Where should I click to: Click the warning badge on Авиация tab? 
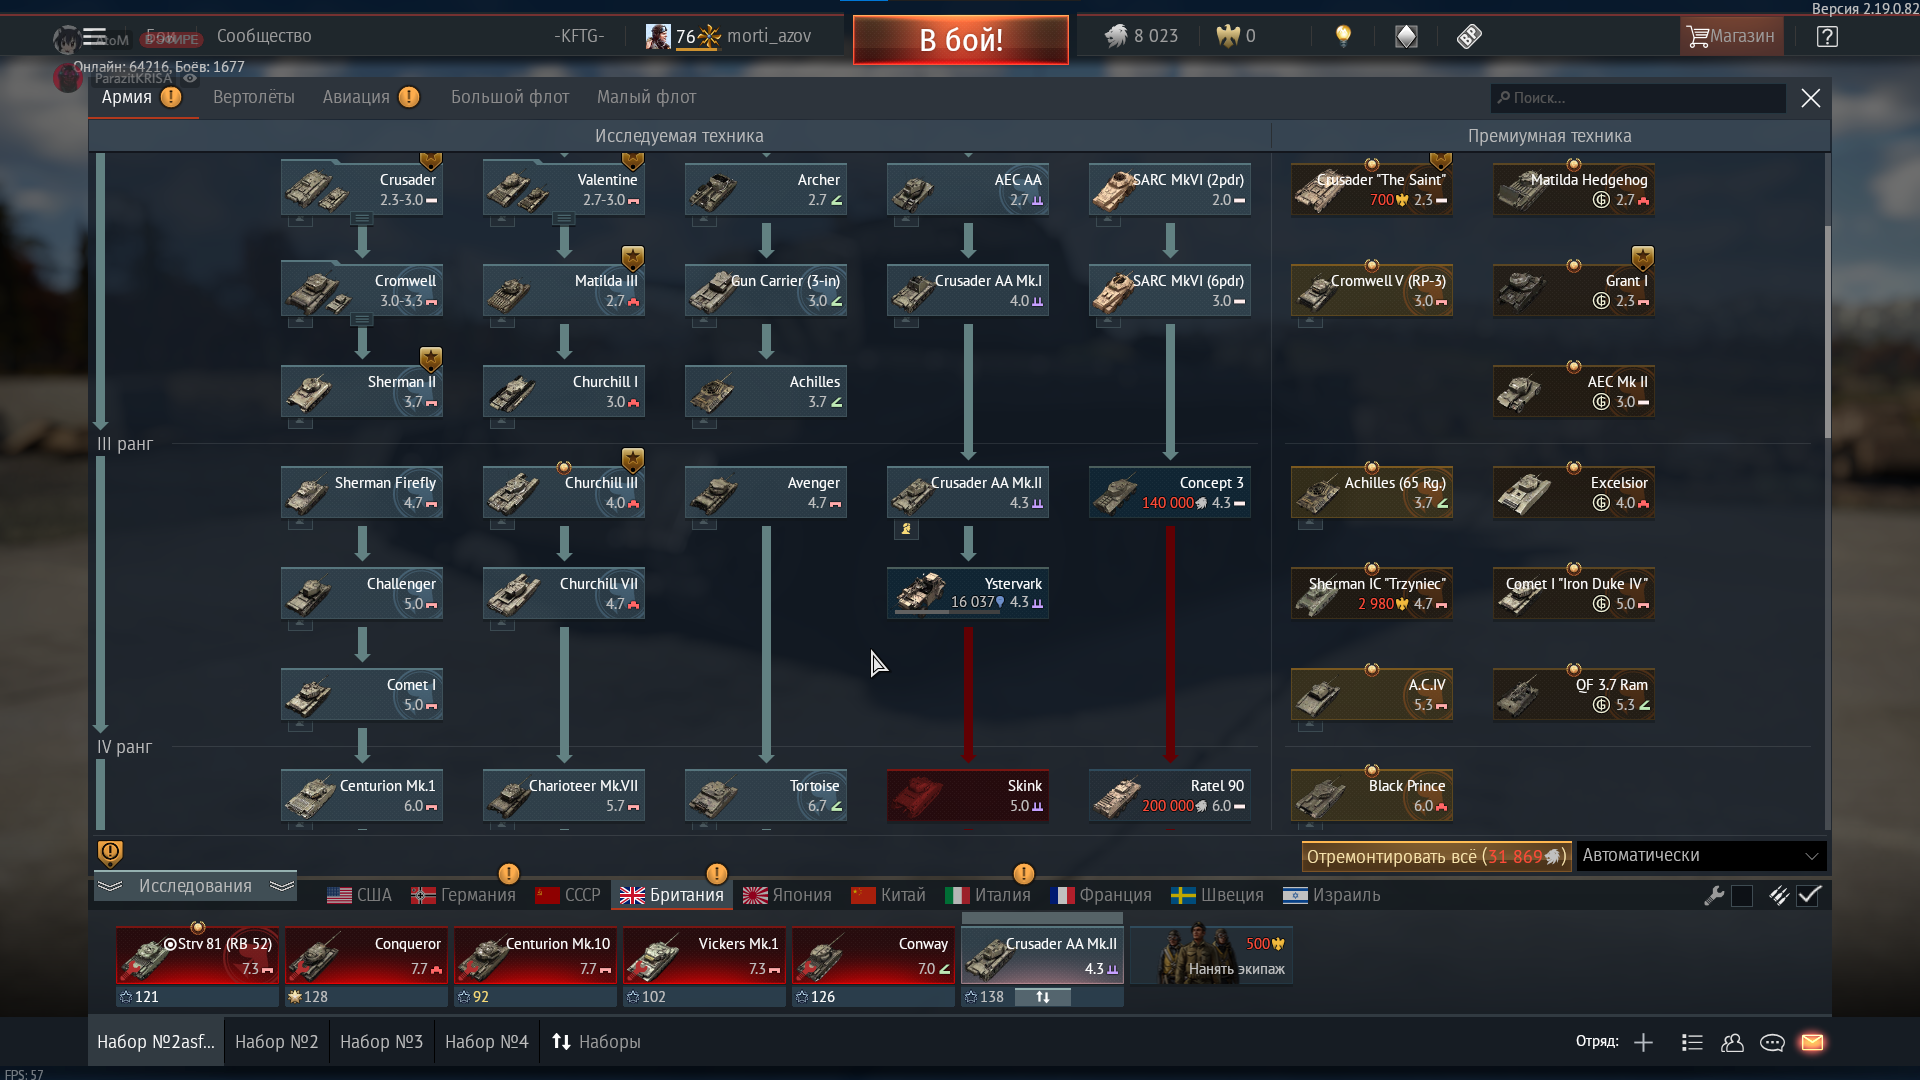tap(409, 97)
